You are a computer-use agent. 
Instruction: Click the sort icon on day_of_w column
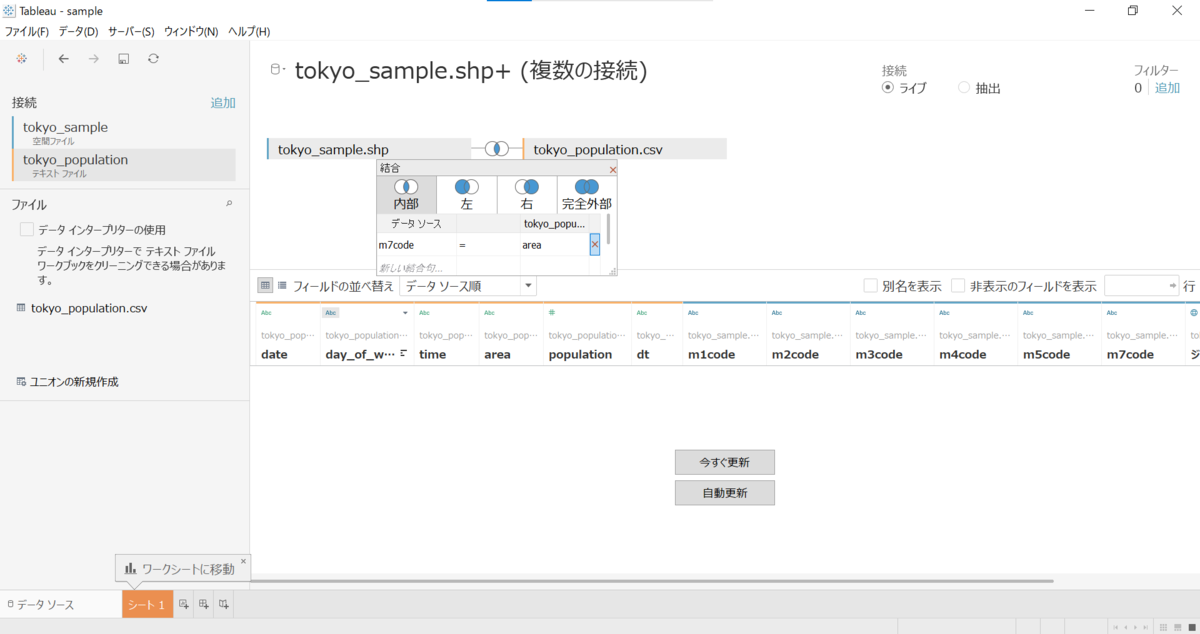tap(403, 354)
